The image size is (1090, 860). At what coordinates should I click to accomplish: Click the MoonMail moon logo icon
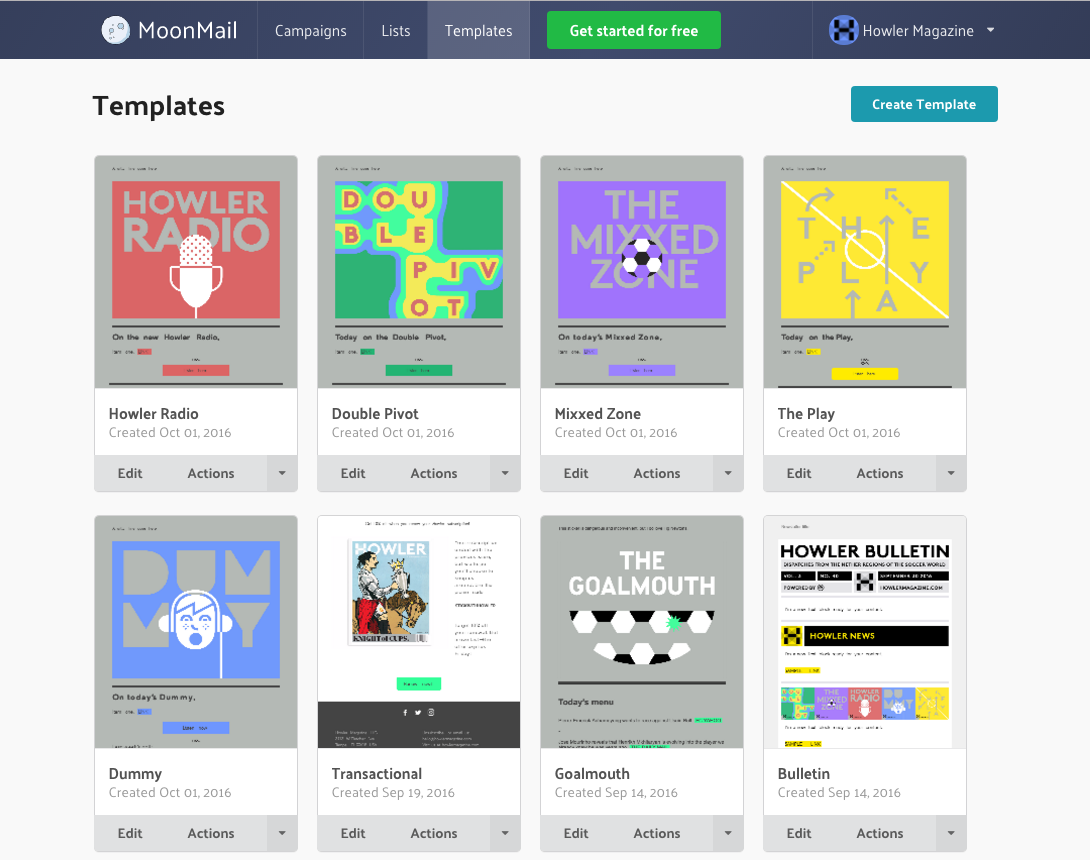click(115, 30)
